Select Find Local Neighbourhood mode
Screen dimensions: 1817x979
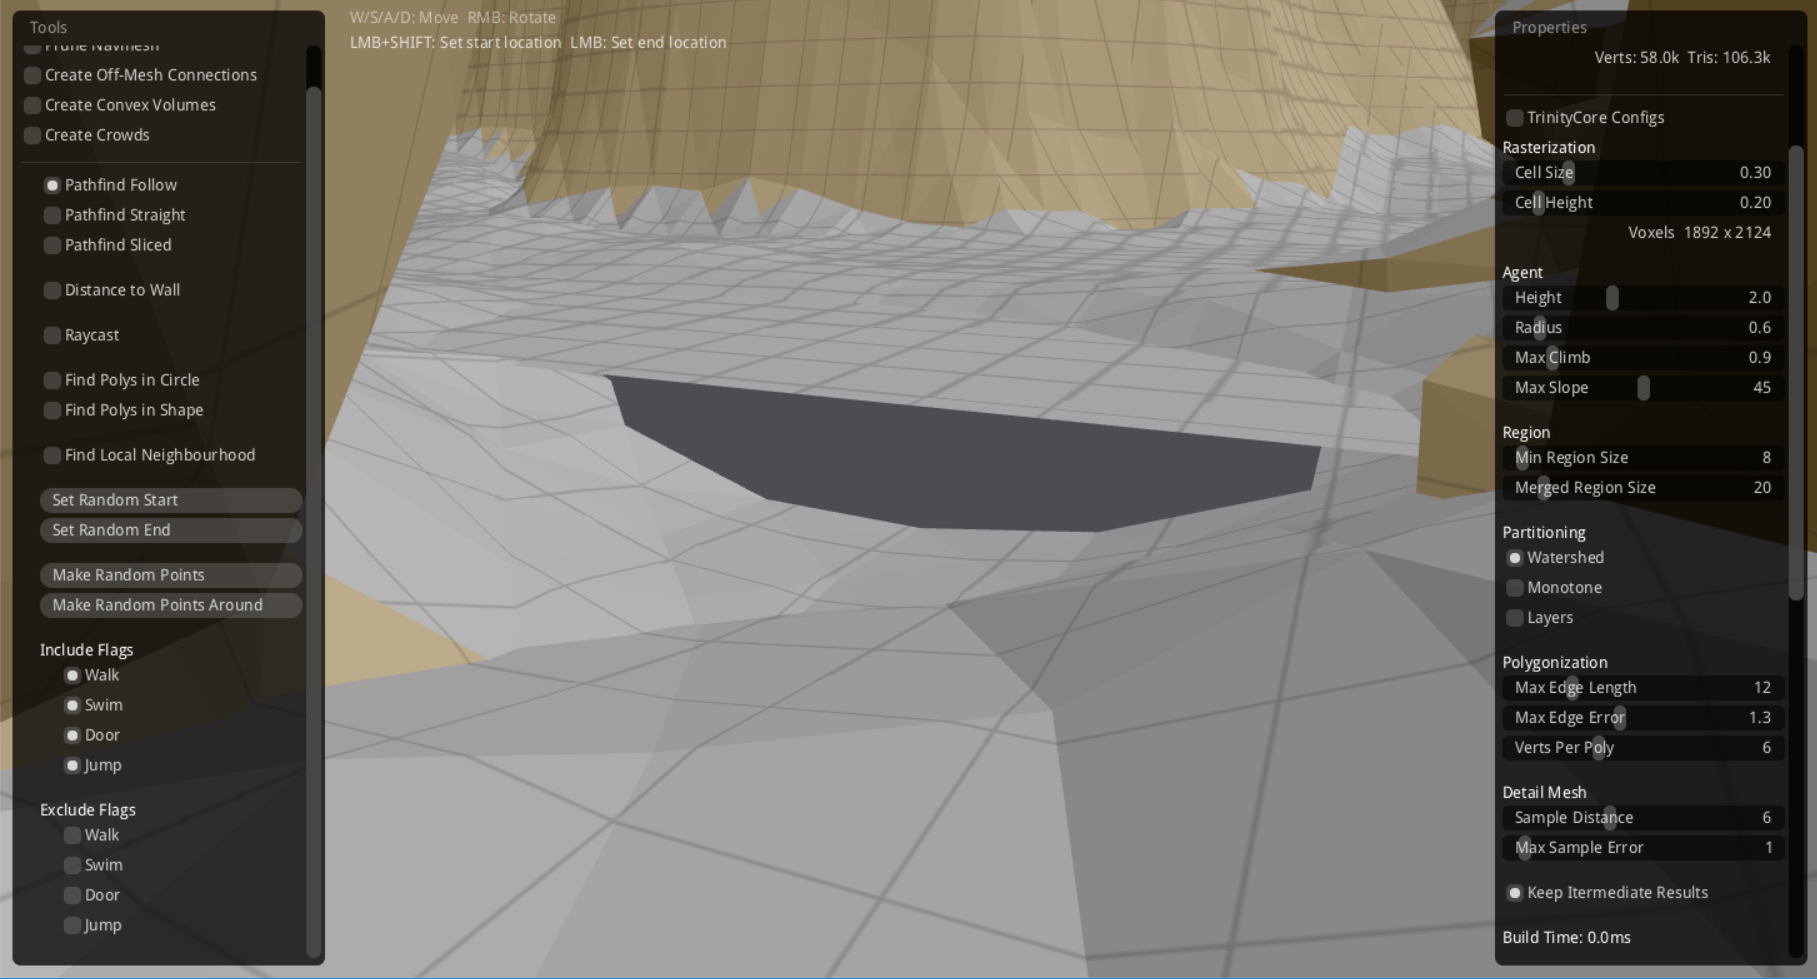click(x=150, y=455)
